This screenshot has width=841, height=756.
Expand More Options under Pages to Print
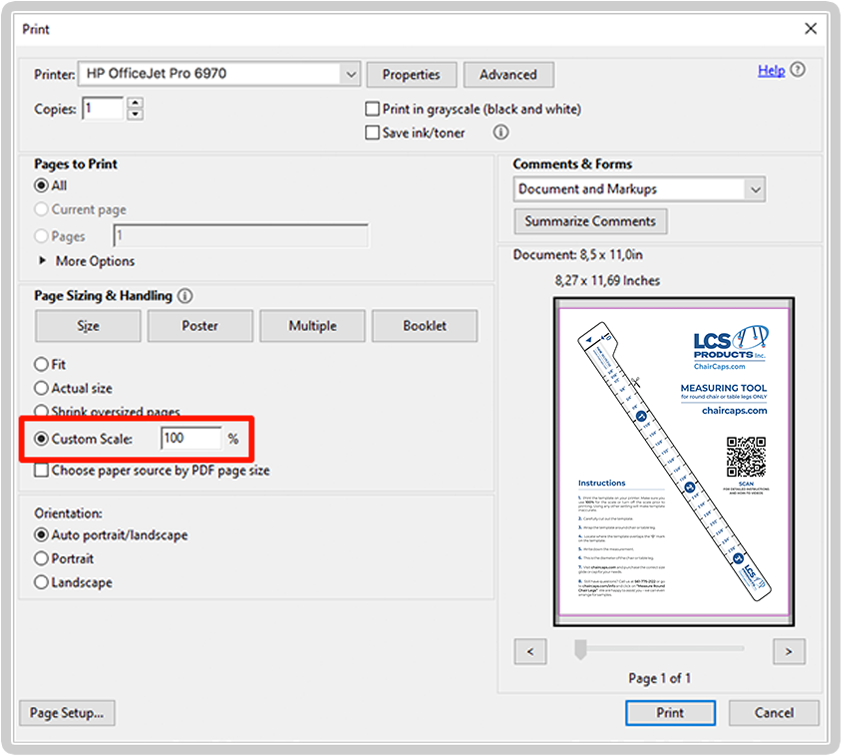(x=42, y=261)
